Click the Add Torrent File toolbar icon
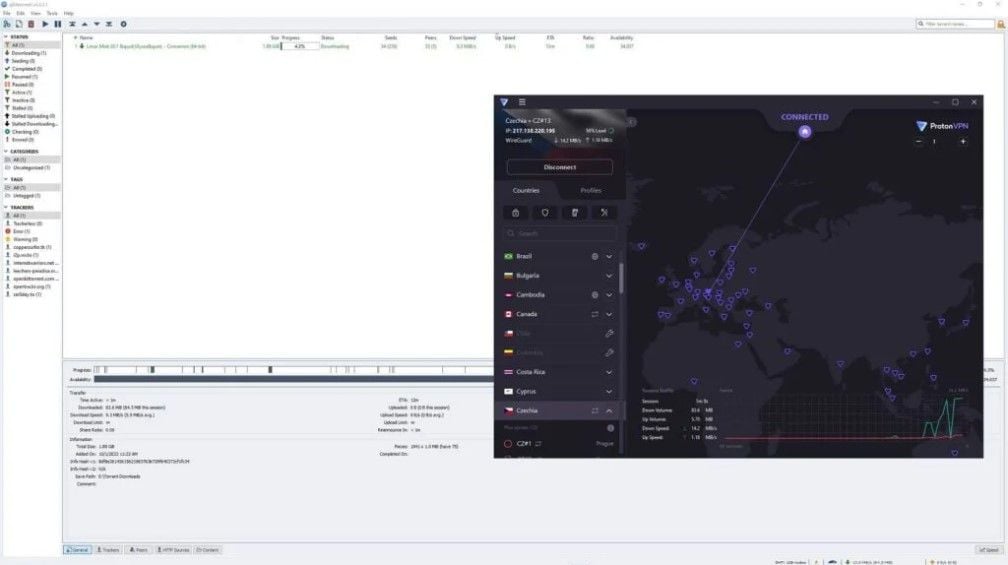Screen dimensions: 1008x565 tap(19, 24)
